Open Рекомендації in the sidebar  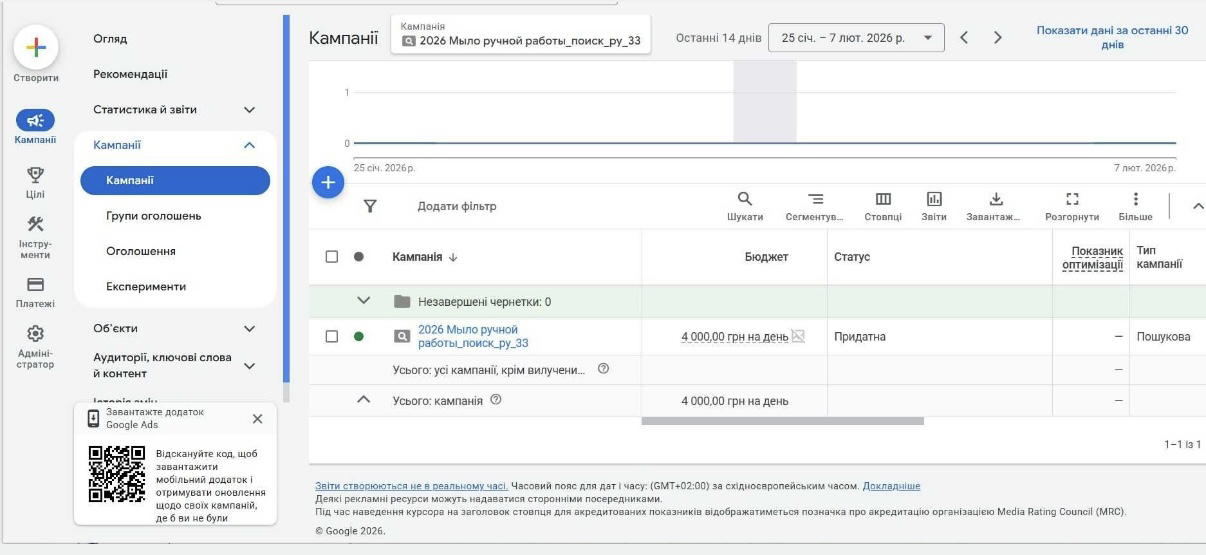point(130,74)
